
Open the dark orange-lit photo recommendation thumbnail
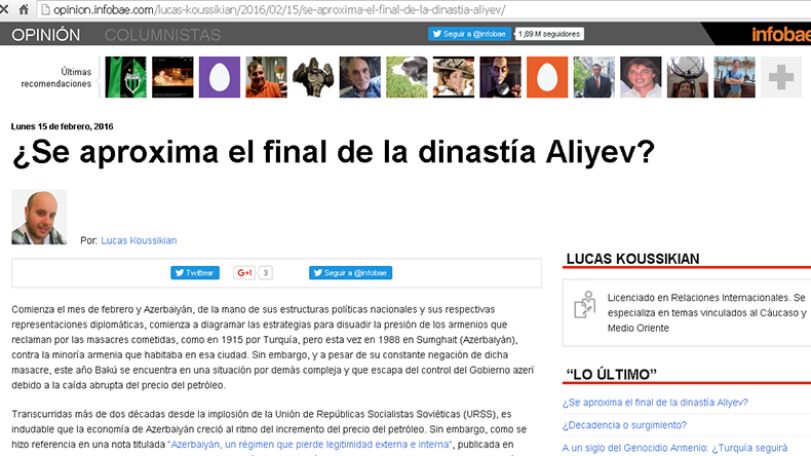click(x=173, y=77)
